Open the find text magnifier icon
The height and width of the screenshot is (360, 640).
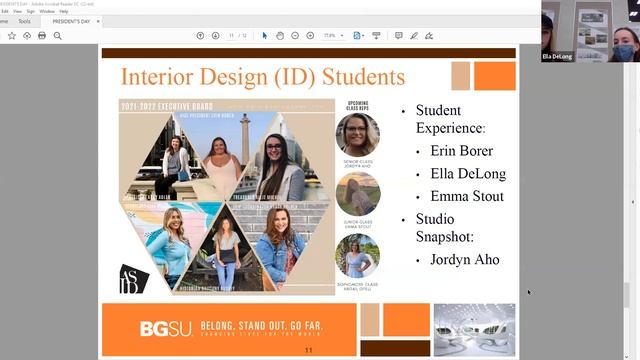[58, 36]
